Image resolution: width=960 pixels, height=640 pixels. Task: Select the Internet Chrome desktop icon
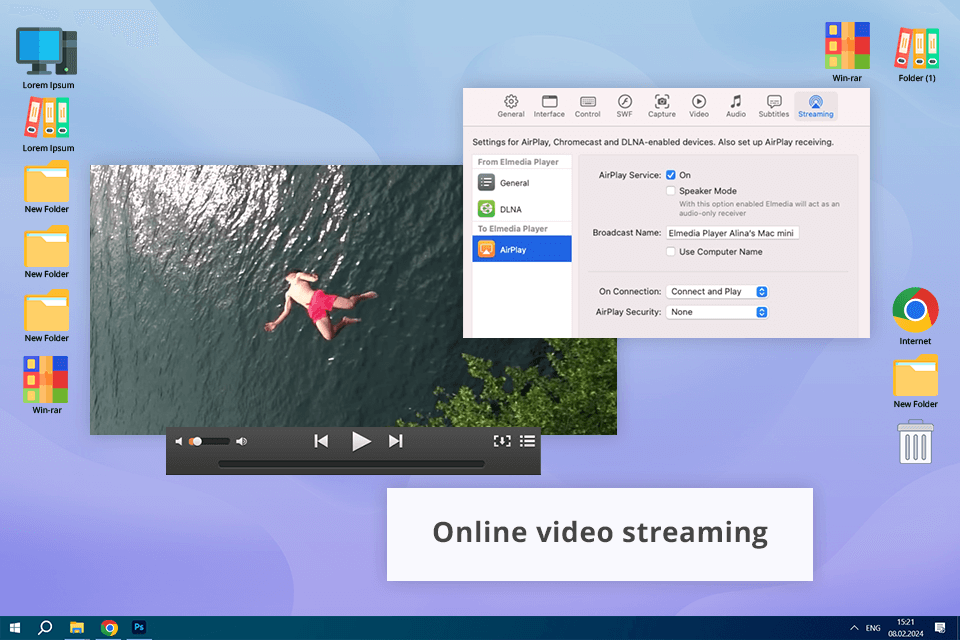(915, 316)
